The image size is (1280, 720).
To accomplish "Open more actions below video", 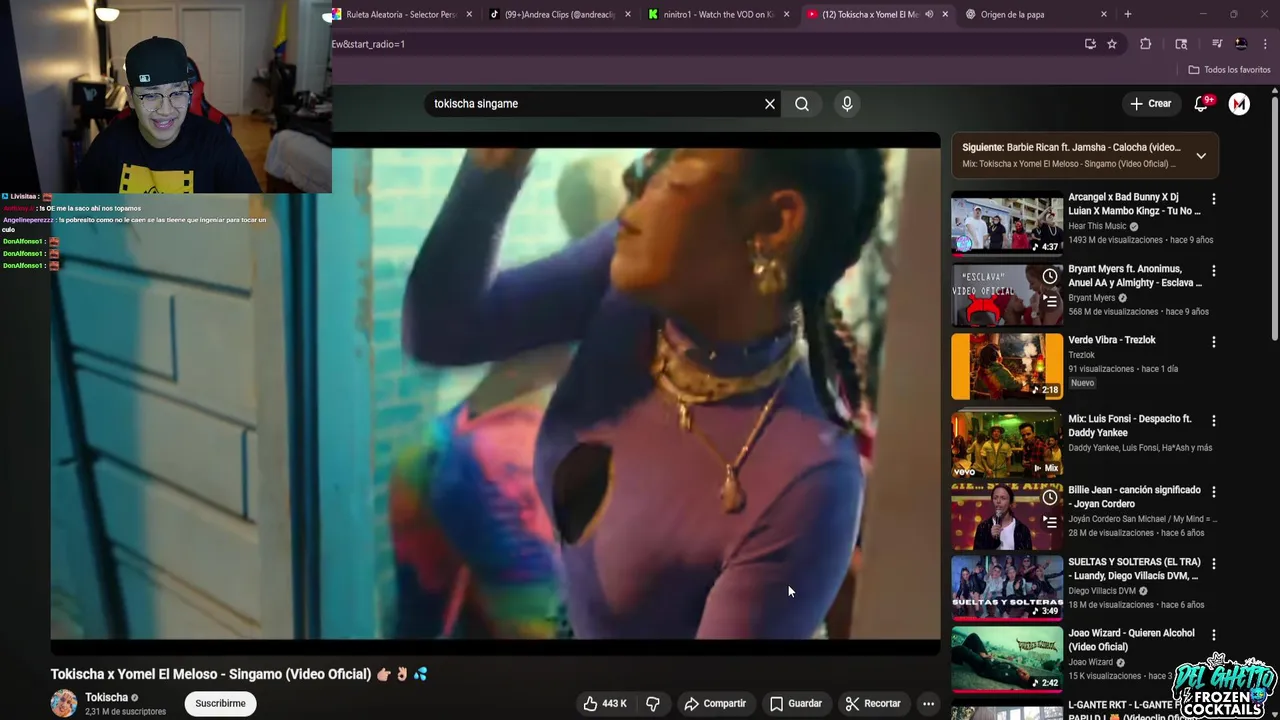I will coord(928,704).
